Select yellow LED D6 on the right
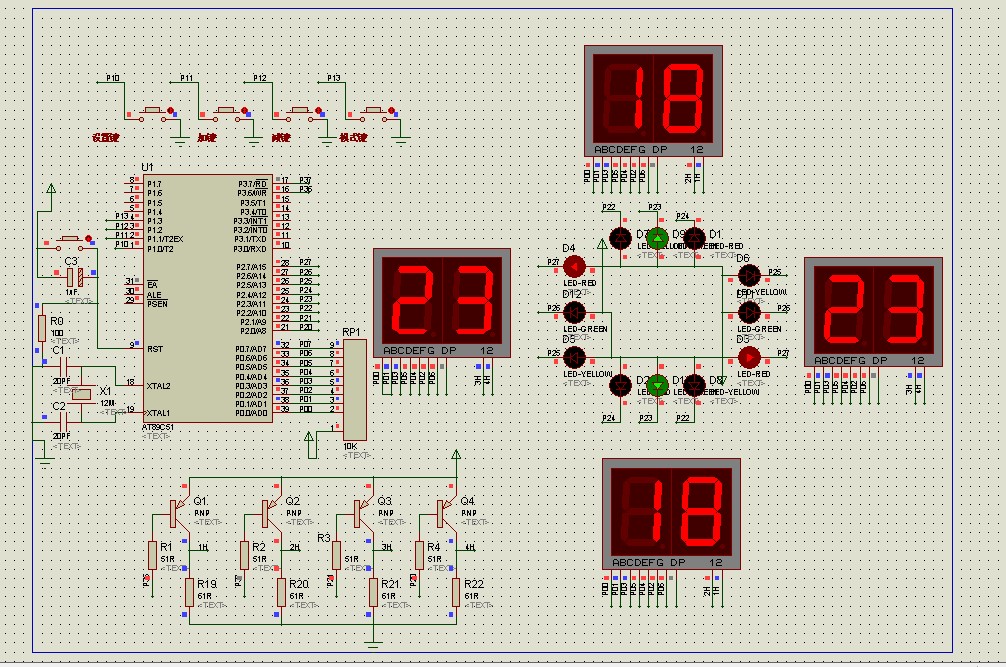This screenshot has width=1006, height=667. [749, 275]
